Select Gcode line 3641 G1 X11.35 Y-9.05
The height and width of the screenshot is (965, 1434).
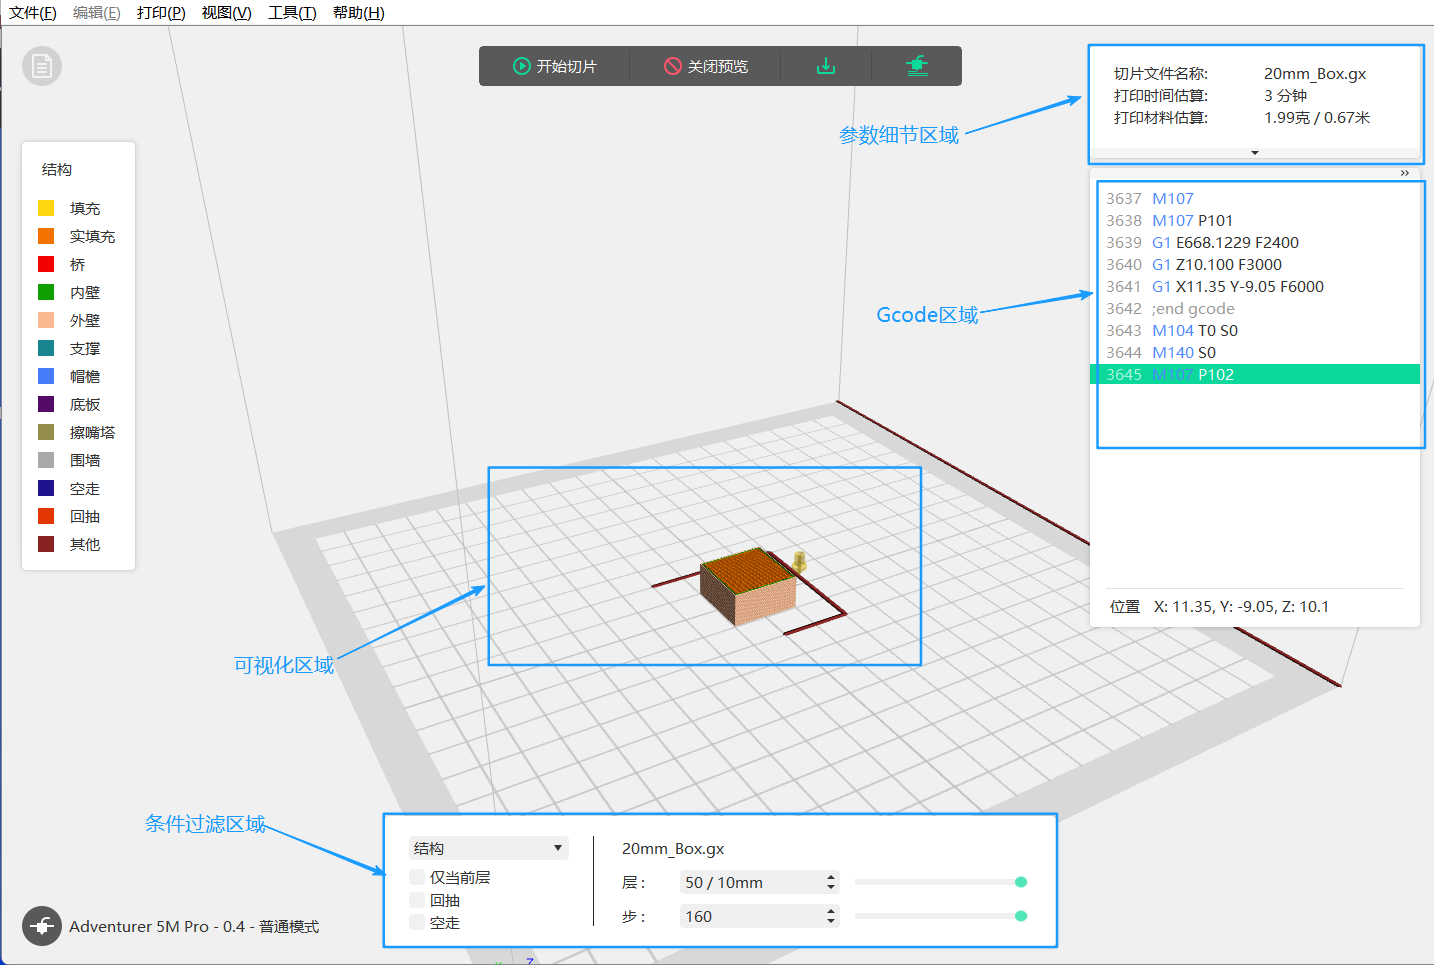click(x=1255, y=286)
